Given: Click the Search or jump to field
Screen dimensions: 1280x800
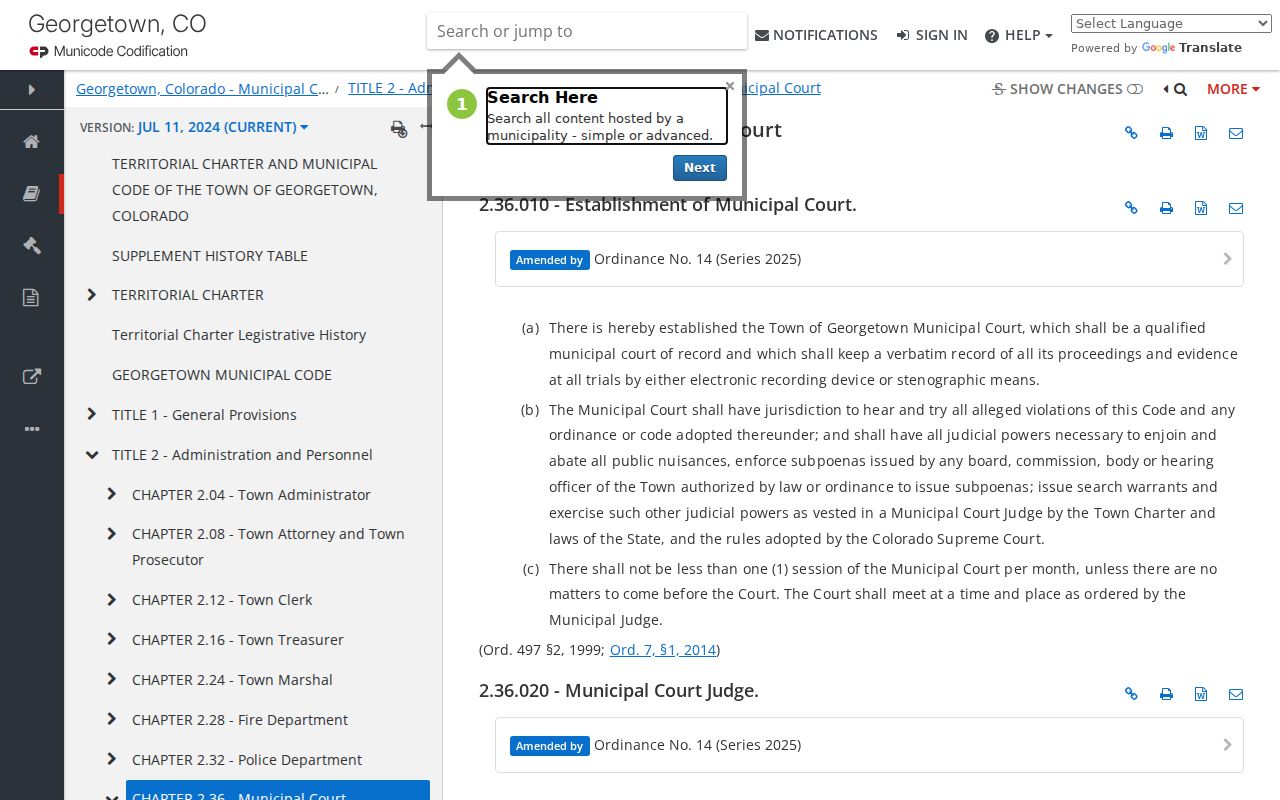Looking at the screenshot, I should 587,31.
